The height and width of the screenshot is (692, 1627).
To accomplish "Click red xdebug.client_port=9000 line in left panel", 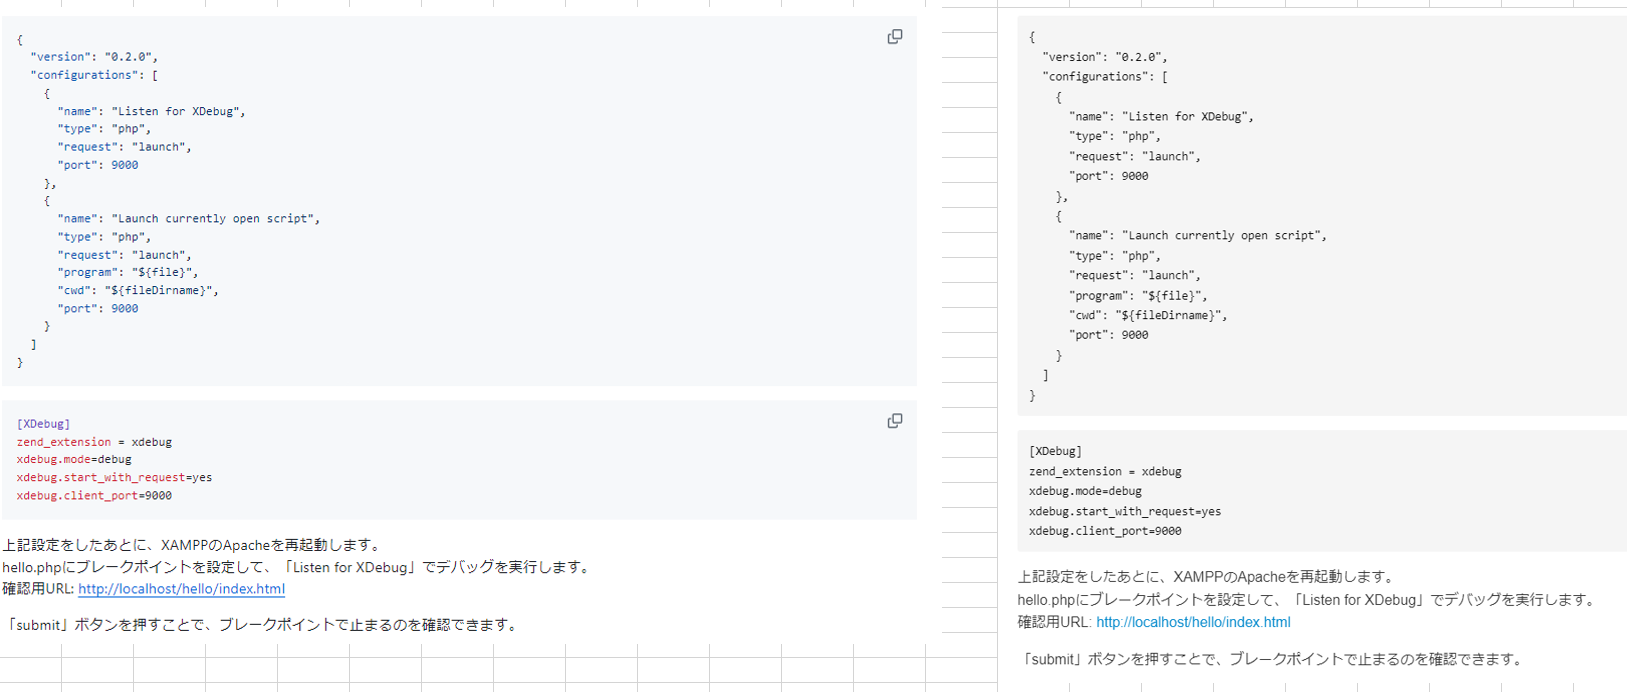I will coord(94,496).
